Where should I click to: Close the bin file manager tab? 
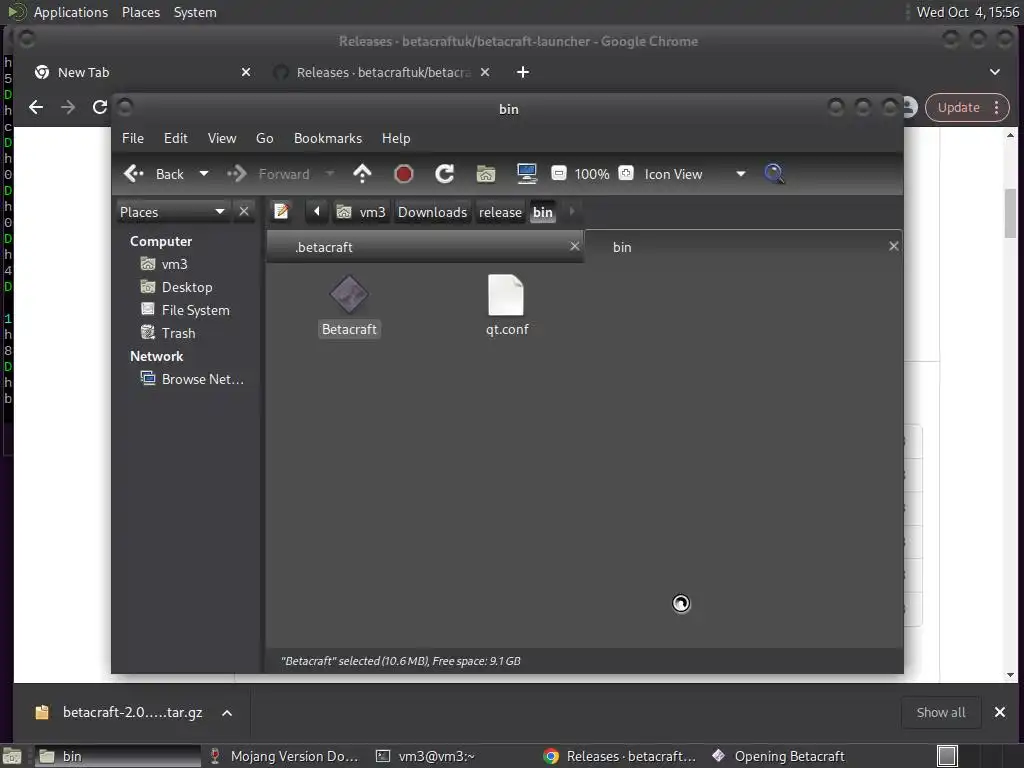coord(893,246)
